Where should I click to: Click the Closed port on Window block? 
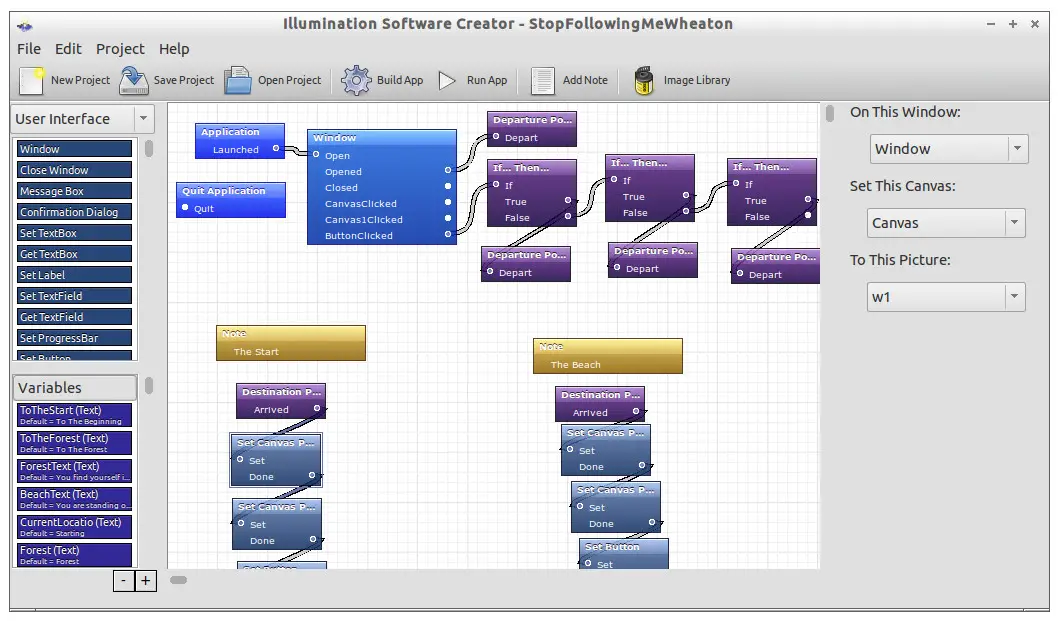[x=448, y=186]
